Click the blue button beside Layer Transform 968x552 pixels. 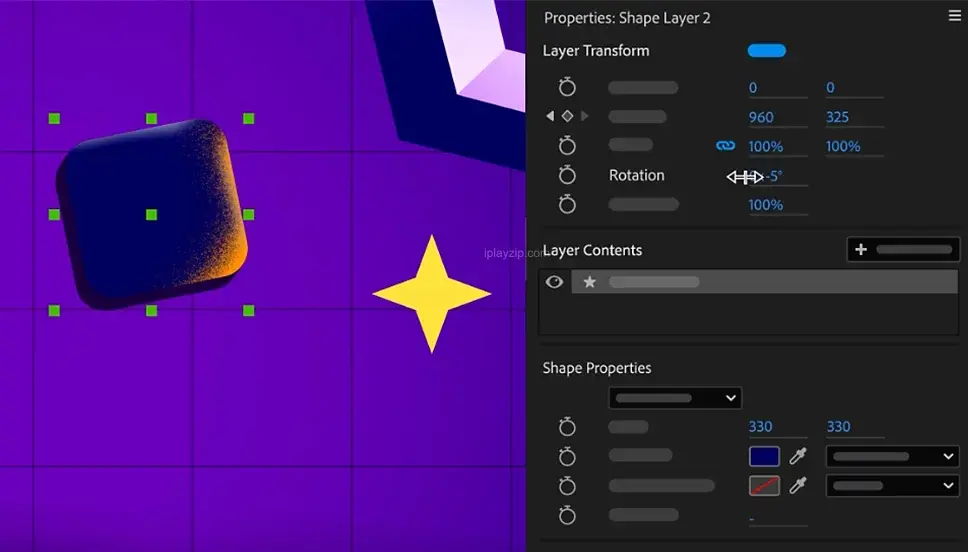coord(767,51)
